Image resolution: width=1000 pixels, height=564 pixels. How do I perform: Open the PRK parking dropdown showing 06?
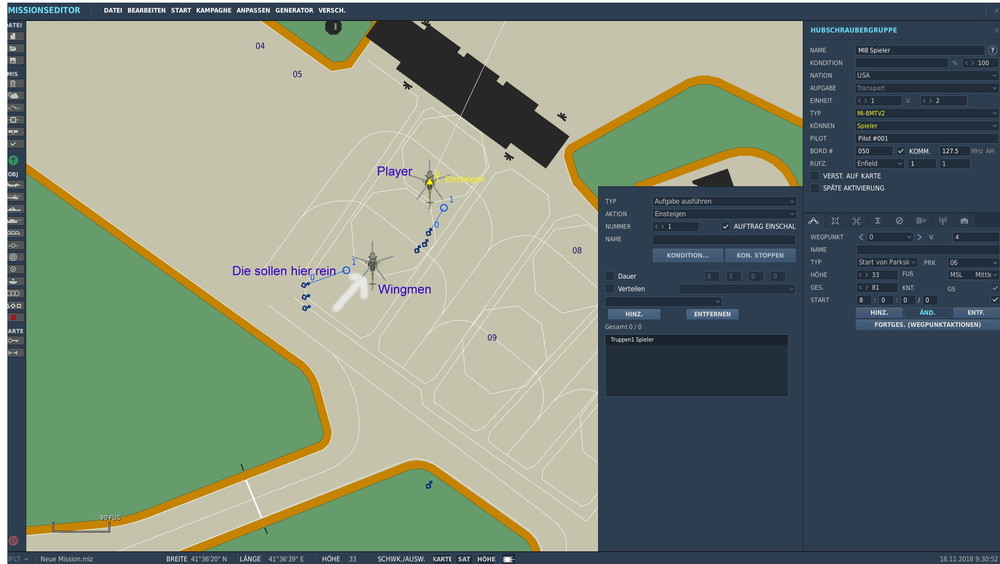coord(973,262)
